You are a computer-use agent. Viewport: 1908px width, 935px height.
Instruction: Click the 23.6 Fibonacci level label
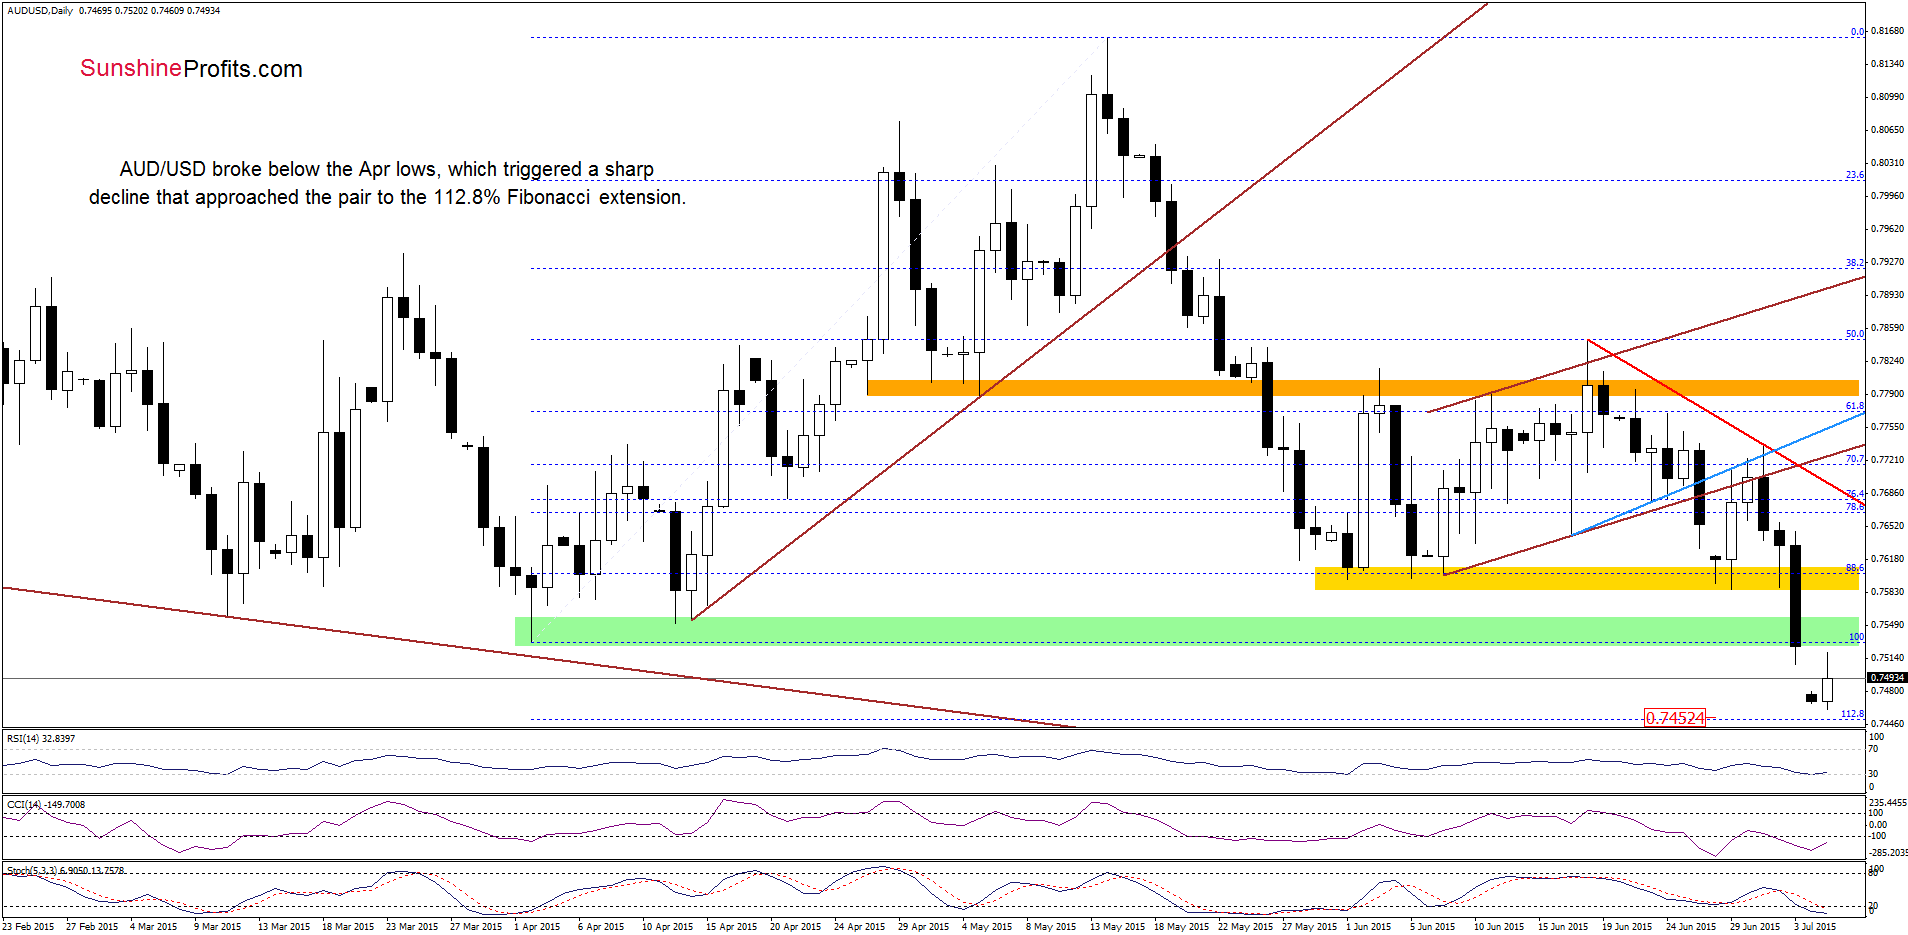point(1855,175)
